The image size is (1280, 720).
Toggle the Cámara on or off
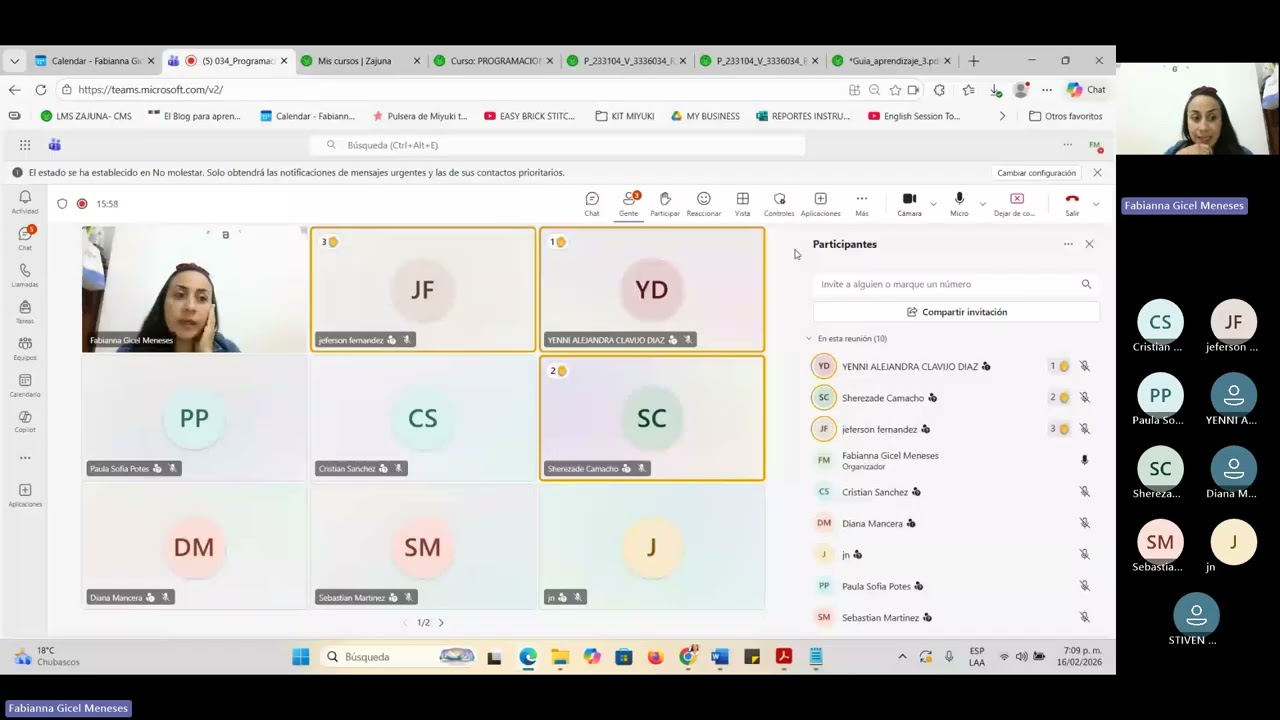tap(909, 204)
